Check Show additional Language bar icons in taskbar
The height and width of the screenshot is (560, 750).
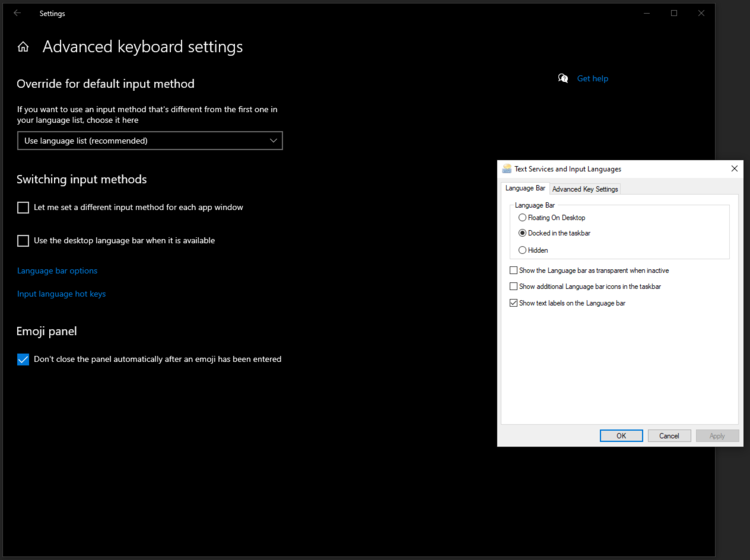[x=513, y=286]
